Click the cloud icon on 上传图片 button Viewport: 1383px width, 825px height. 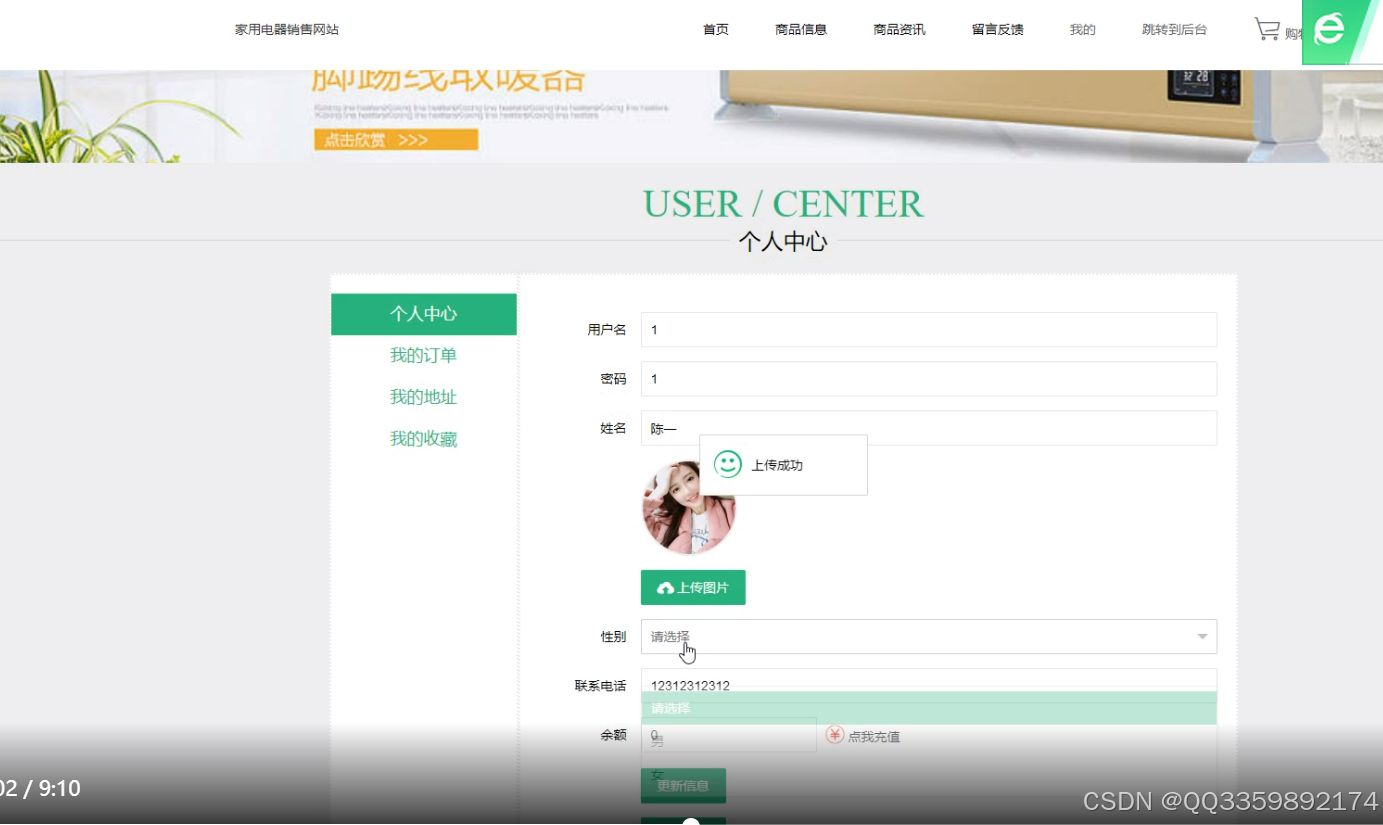[x=665, y=588]
